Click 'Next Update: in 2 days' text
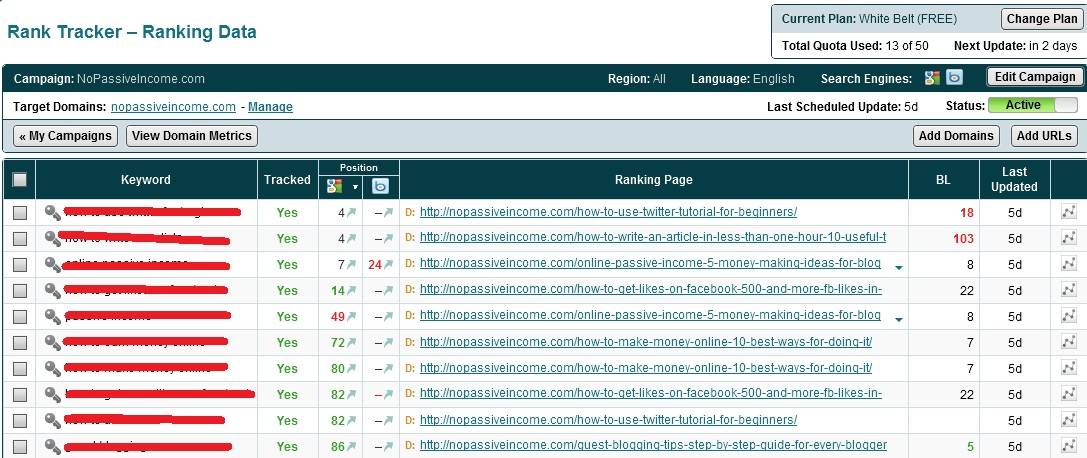The width and height of the screenshot is (1087, 458). (x=1016, y=46)
